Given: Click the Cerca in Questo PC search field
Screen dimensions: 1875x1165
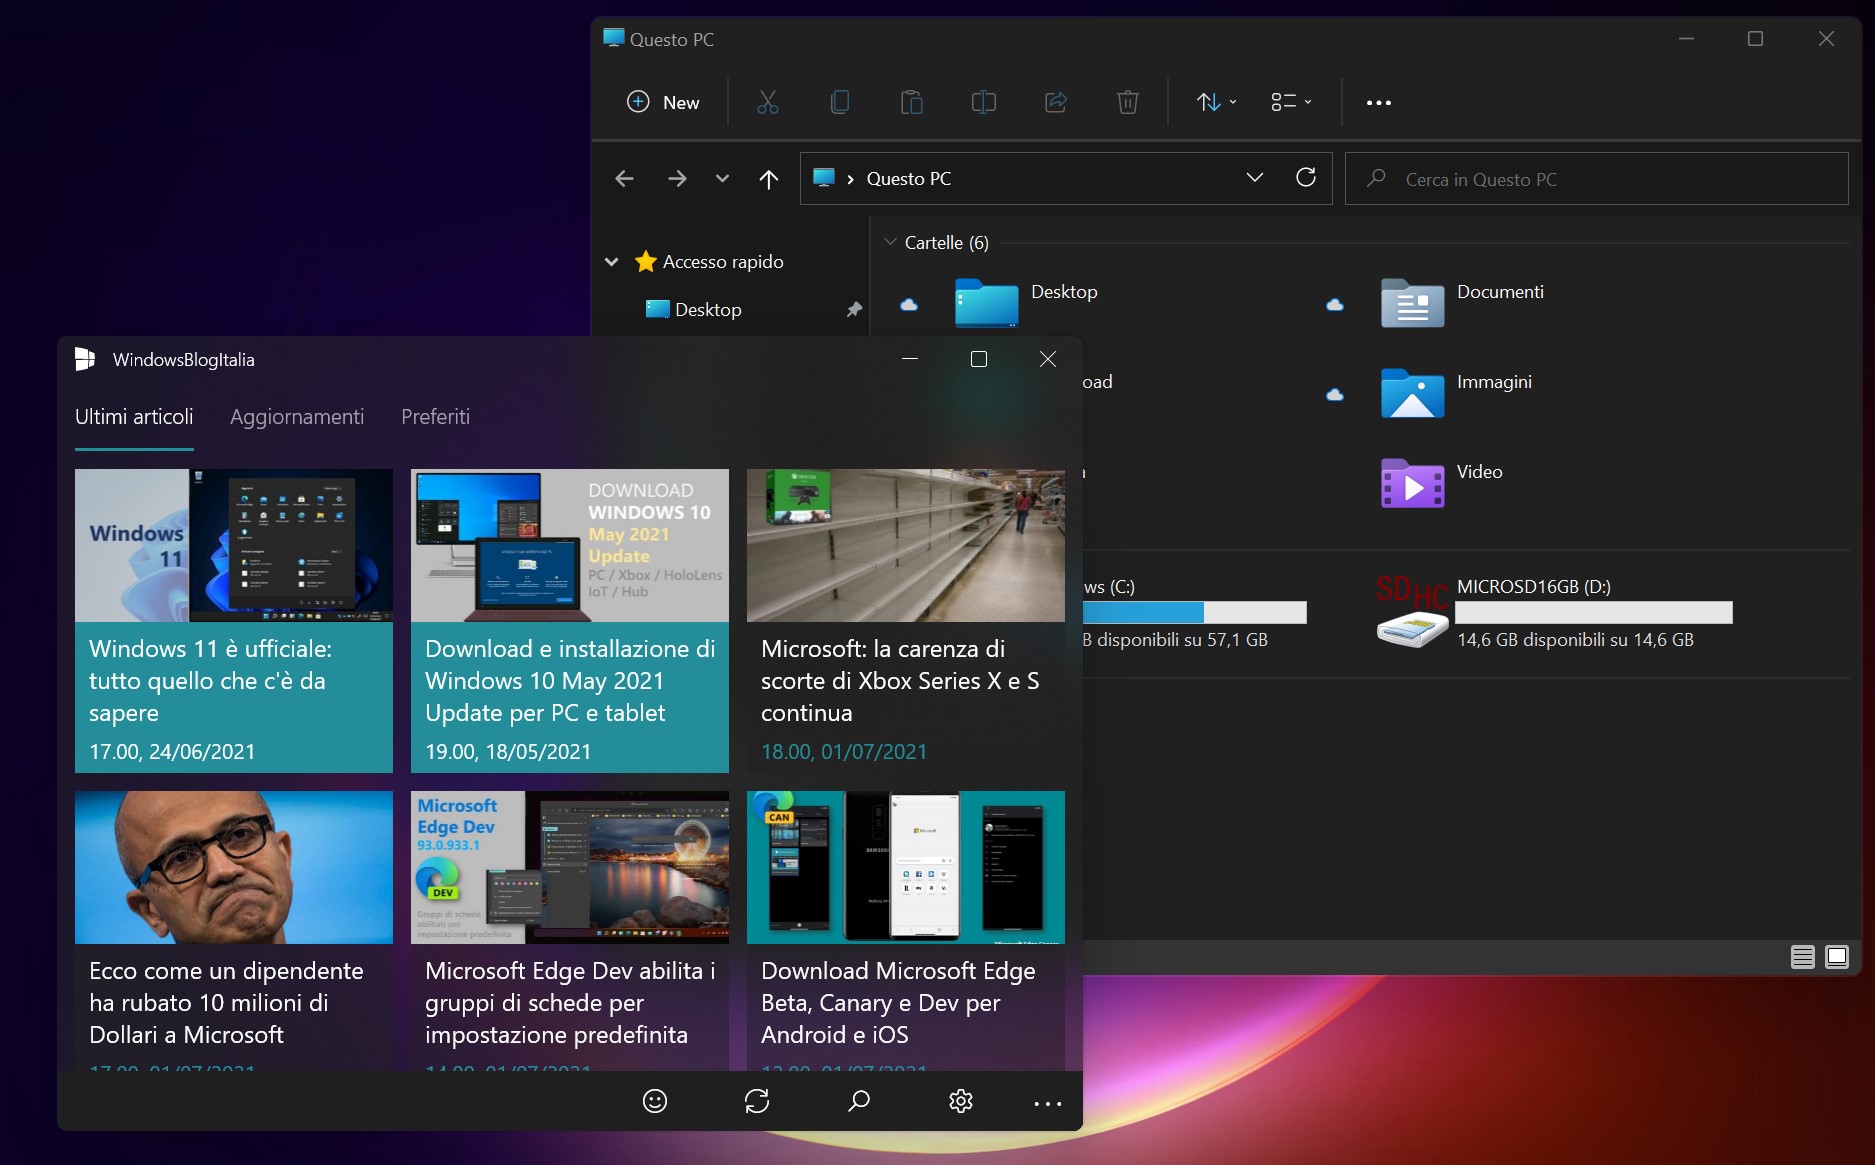Looking at the screenshot, I should (1596, 179).
